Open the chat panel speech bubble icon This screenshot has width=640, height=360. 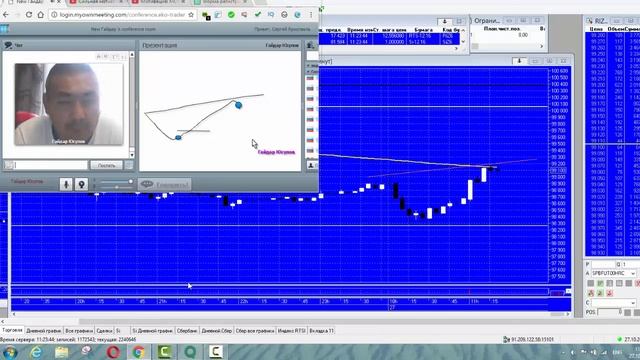coord(8,45)
